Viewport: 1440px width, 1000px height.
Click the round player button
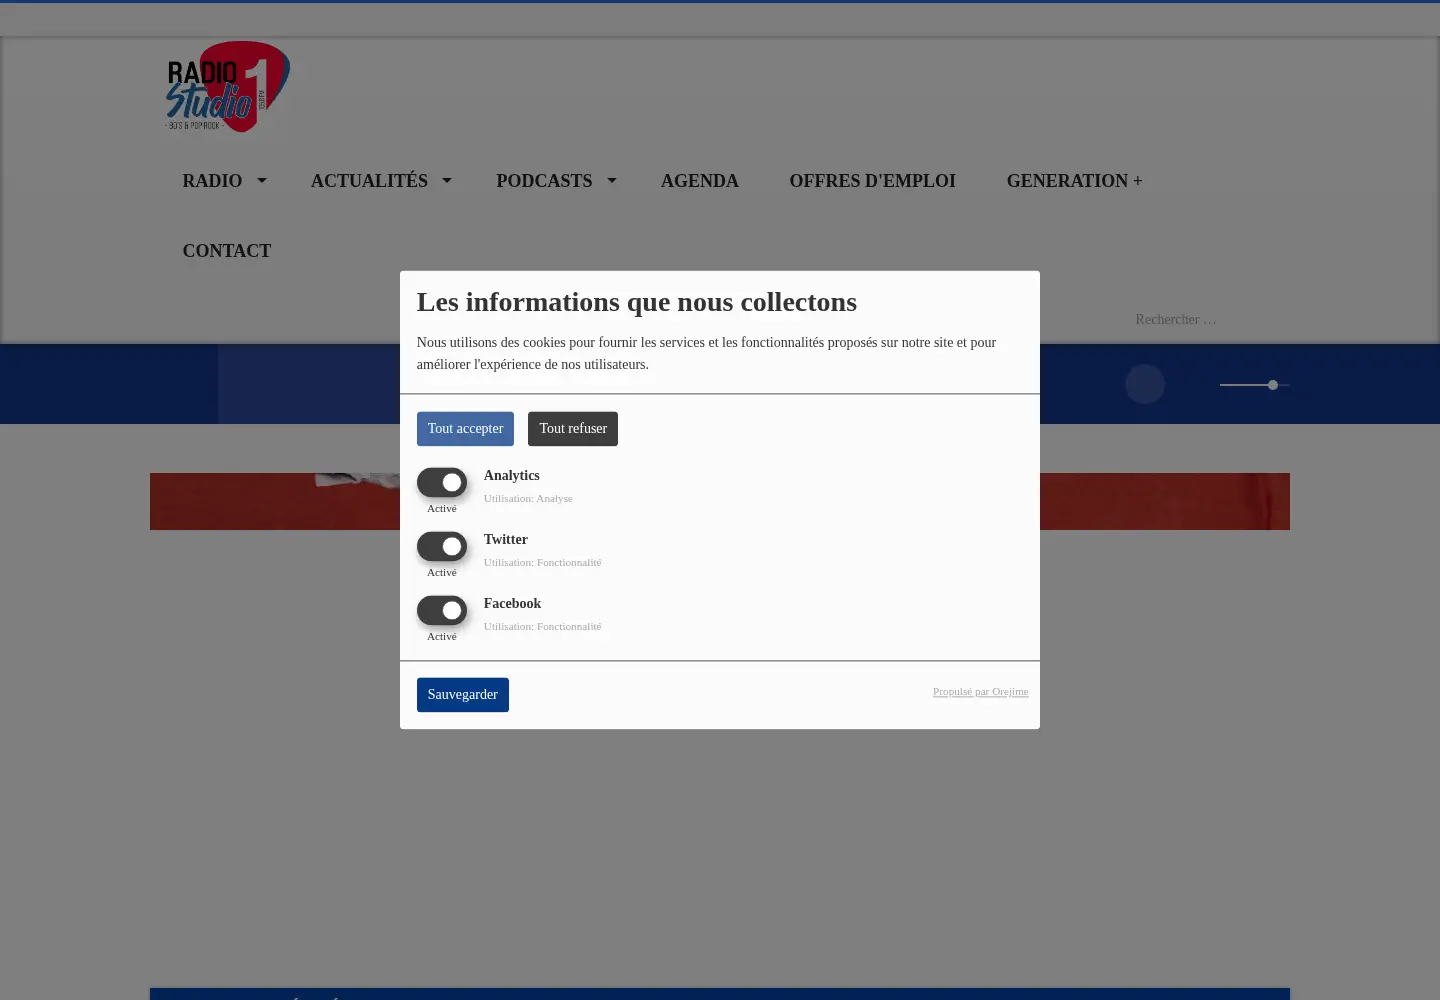(1145, 384)
